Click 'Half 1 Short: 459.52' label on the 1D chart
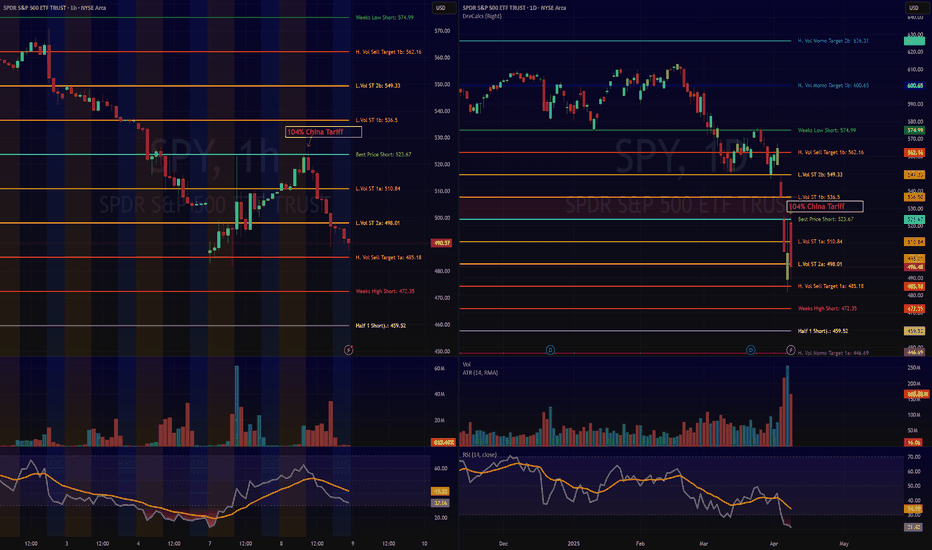The image size is (932, 550). [x=823, y=331]
